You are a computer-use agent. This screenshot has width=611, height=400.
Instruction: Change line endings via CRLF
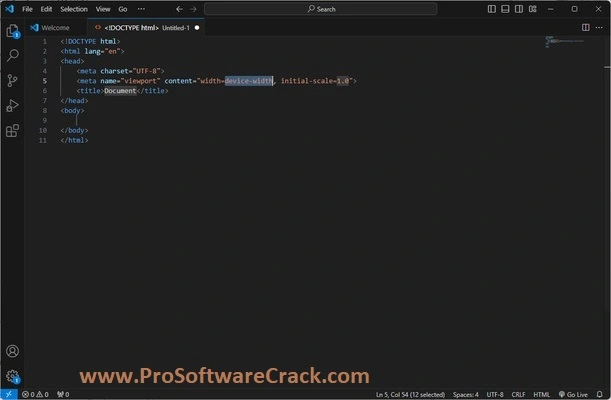pyautogui.click(x=518, y=395)
